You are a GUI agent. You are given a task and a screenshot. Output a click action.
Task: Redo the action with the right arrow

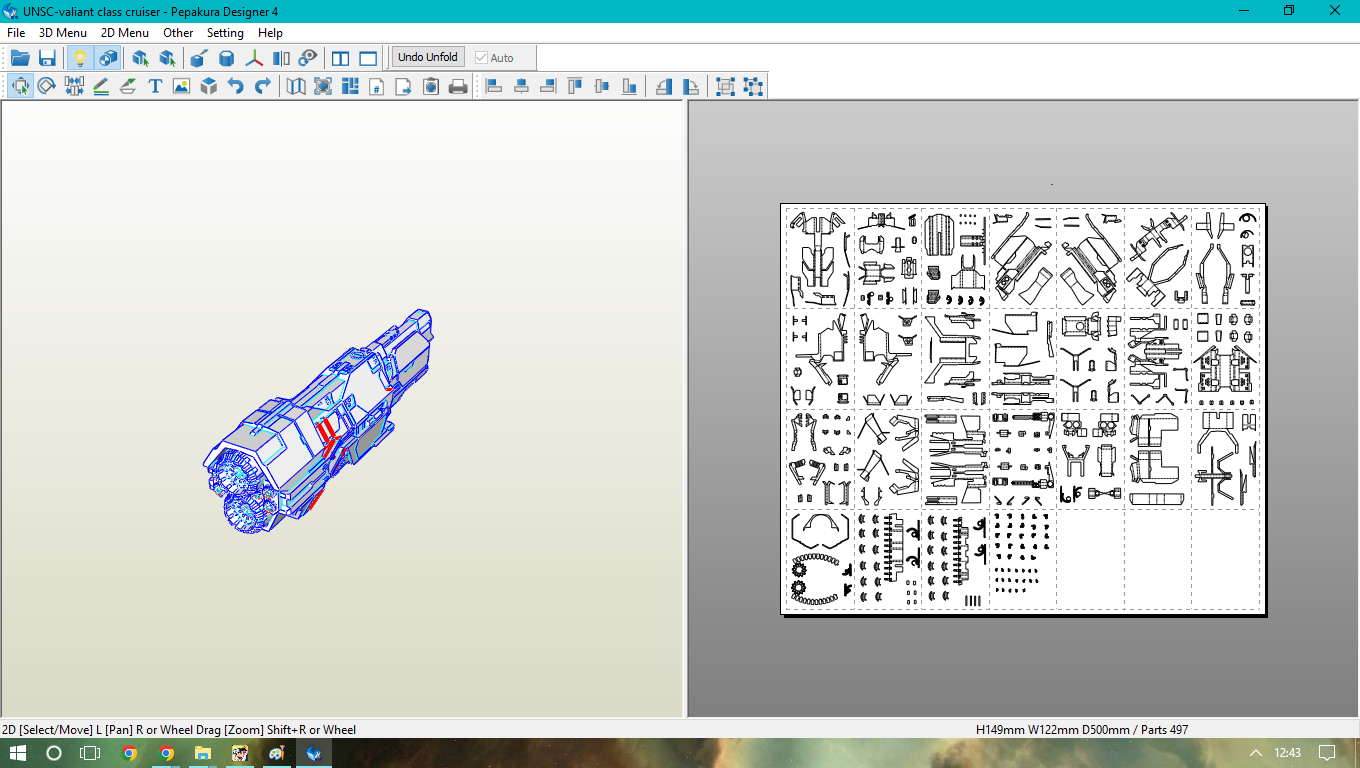(x=262, y=86)
